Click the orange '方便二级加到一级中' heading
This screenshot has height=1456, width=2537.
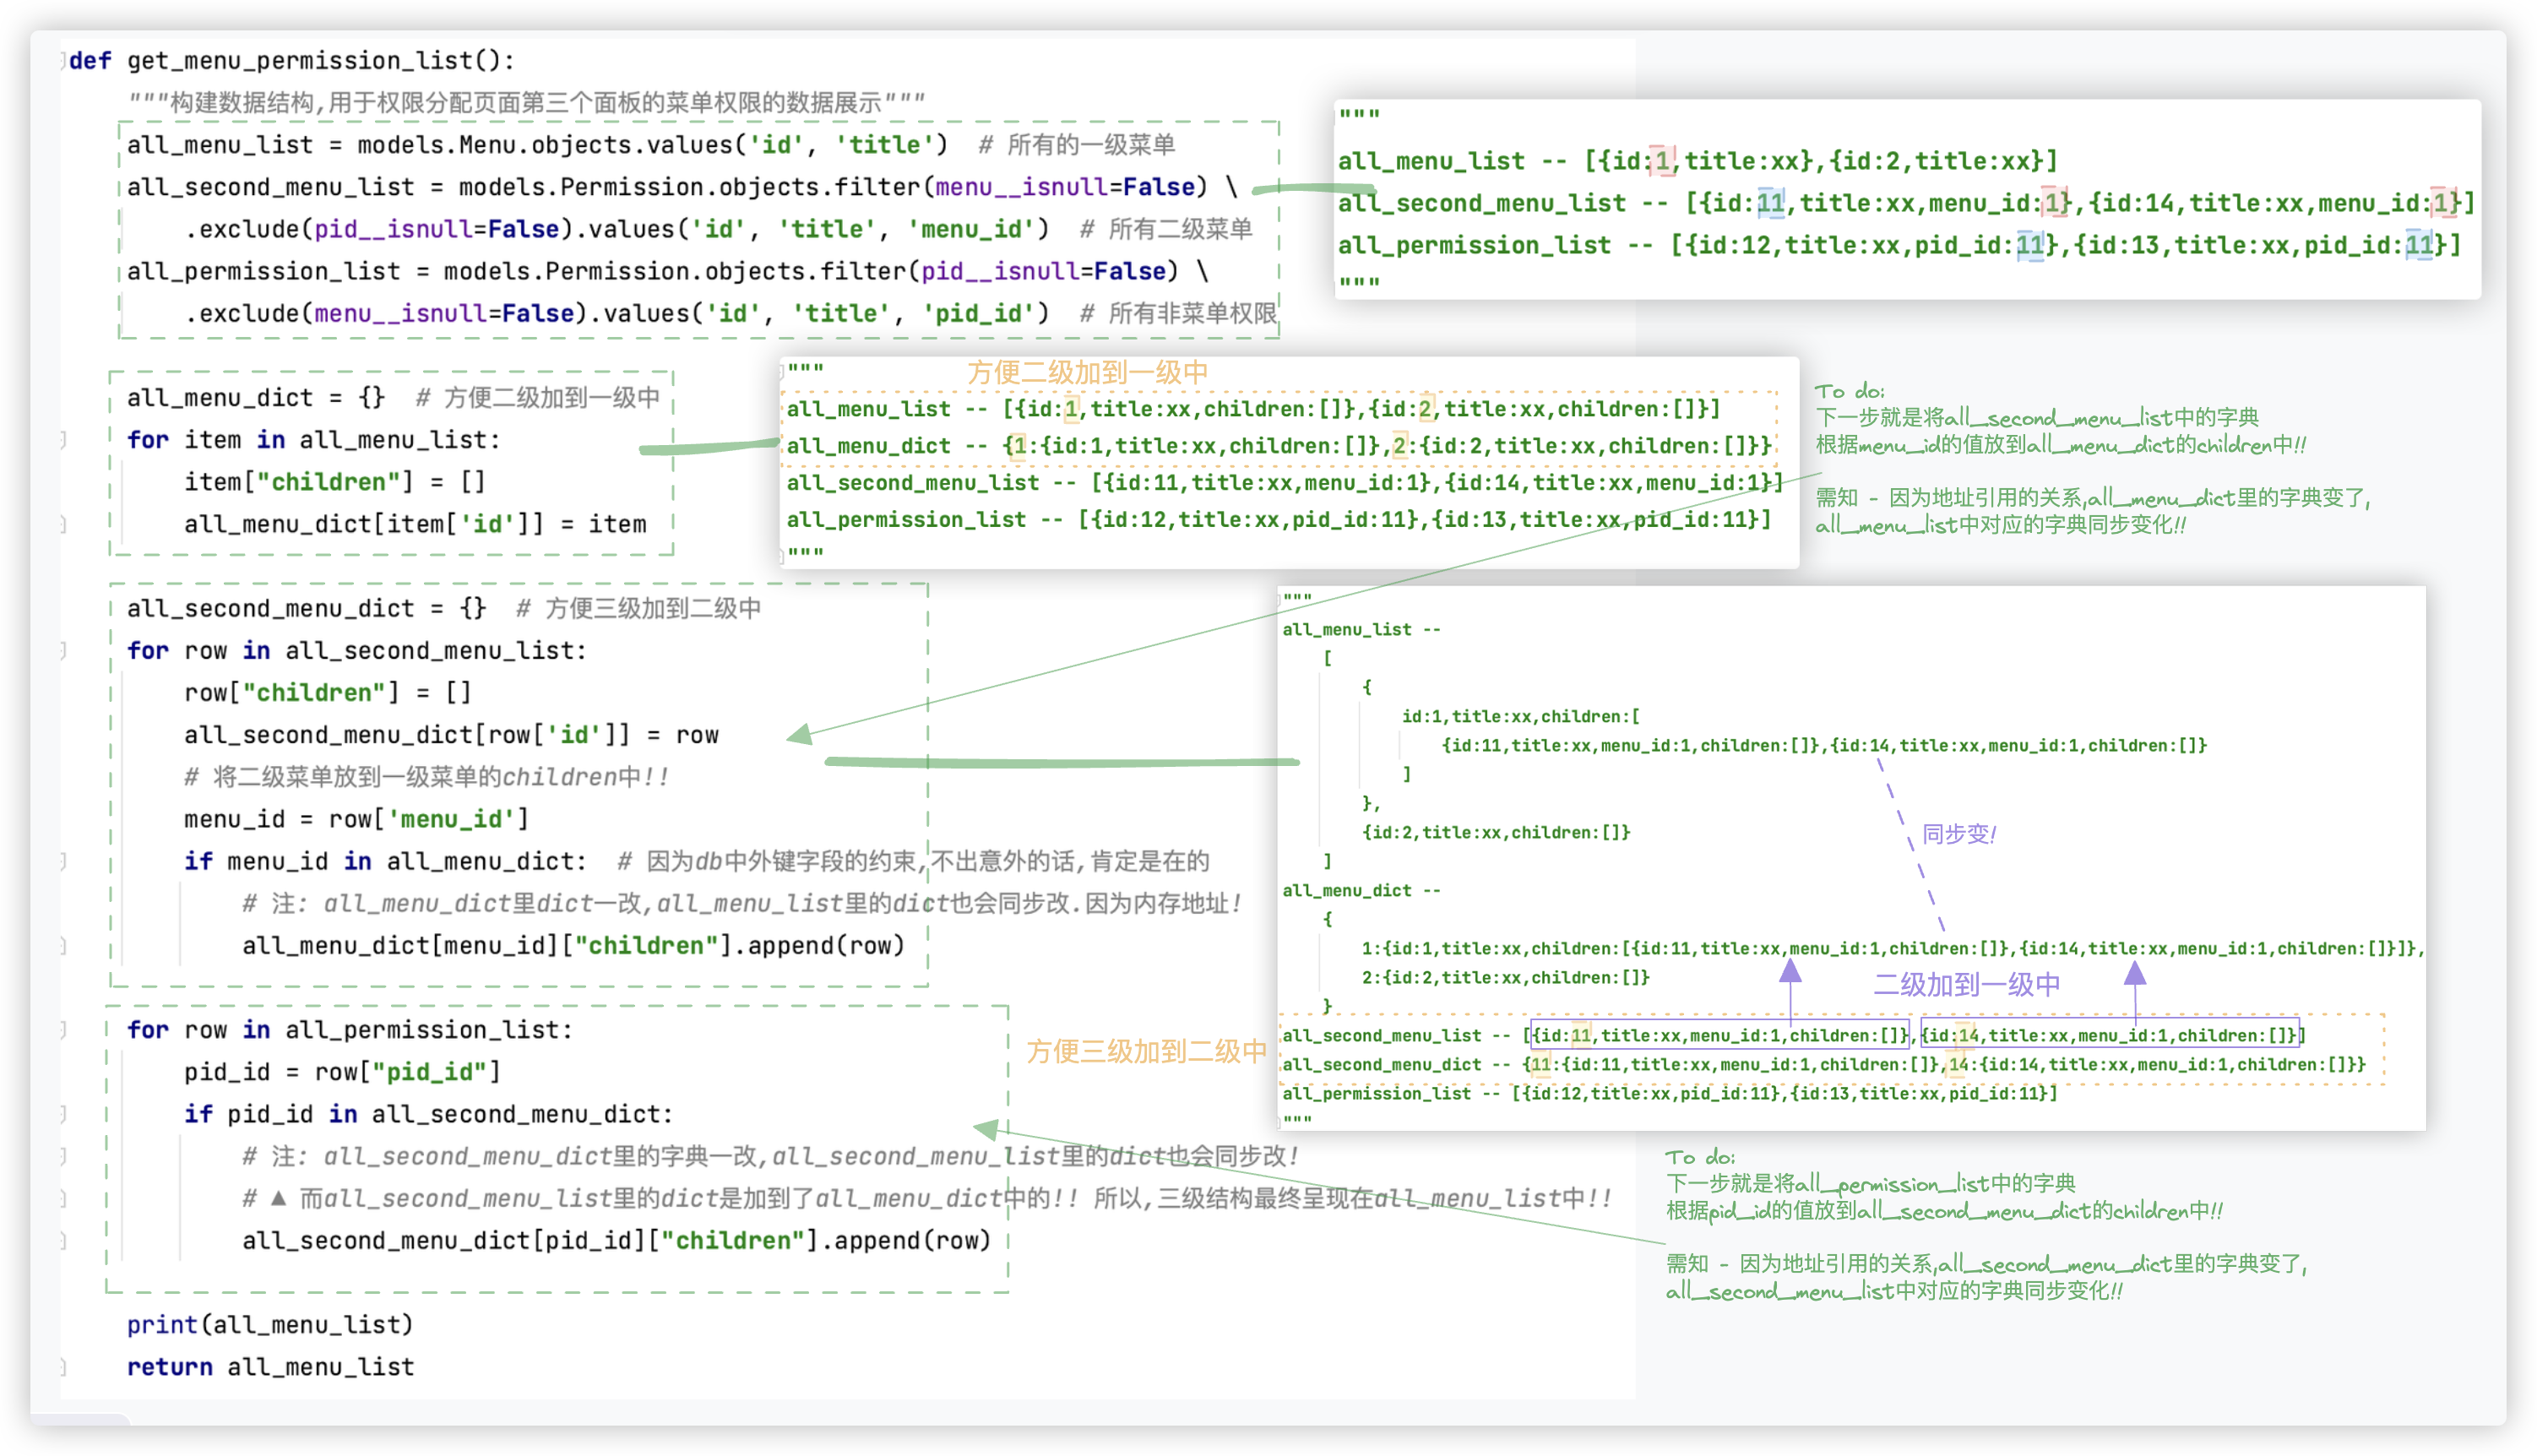tap(1087, 373)
